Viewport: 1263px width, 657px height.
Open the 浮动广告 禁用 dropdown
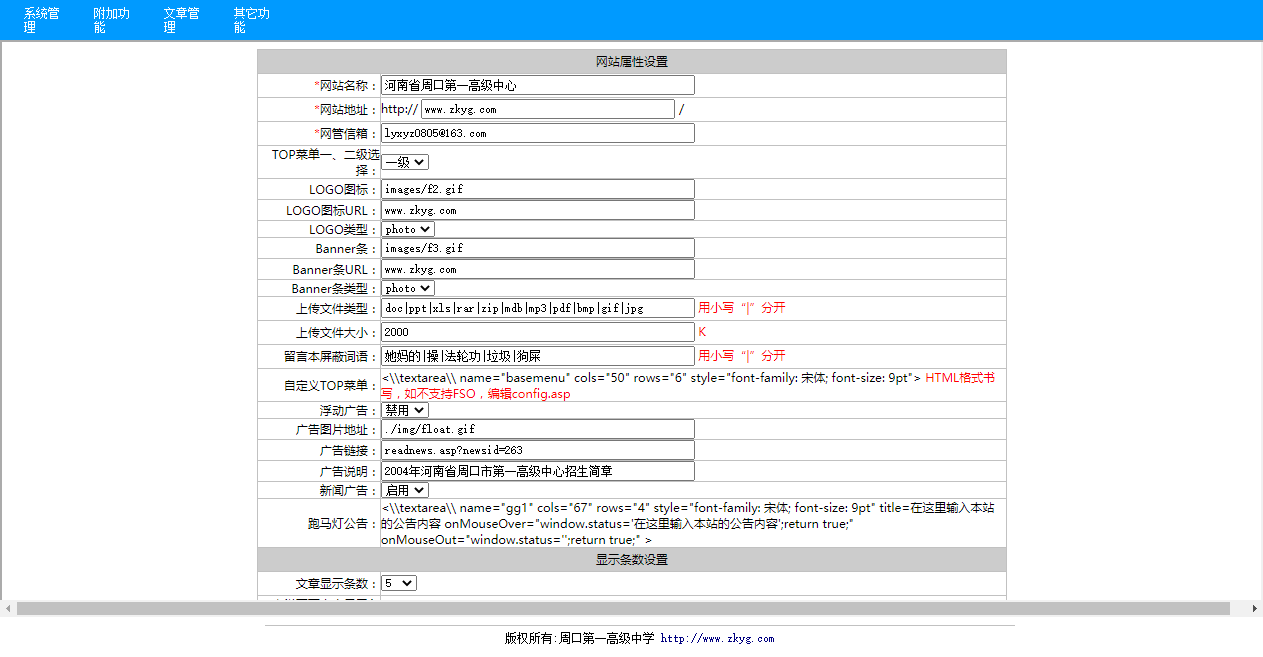pyautogui.click(x=405, y=410)
